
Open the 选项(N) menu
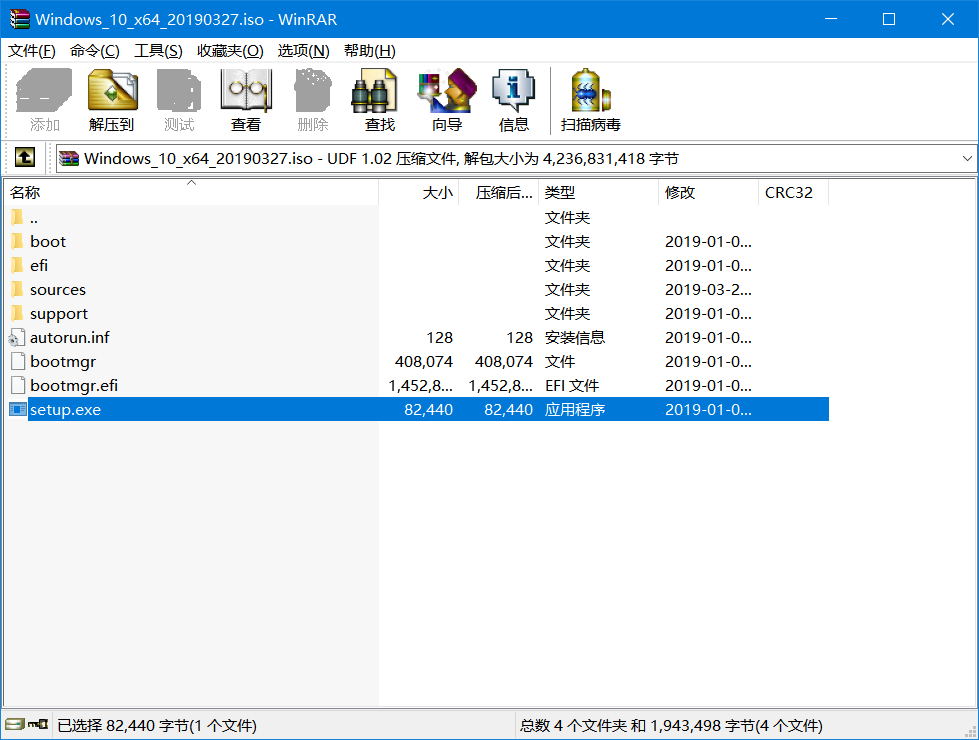(303, 51)
